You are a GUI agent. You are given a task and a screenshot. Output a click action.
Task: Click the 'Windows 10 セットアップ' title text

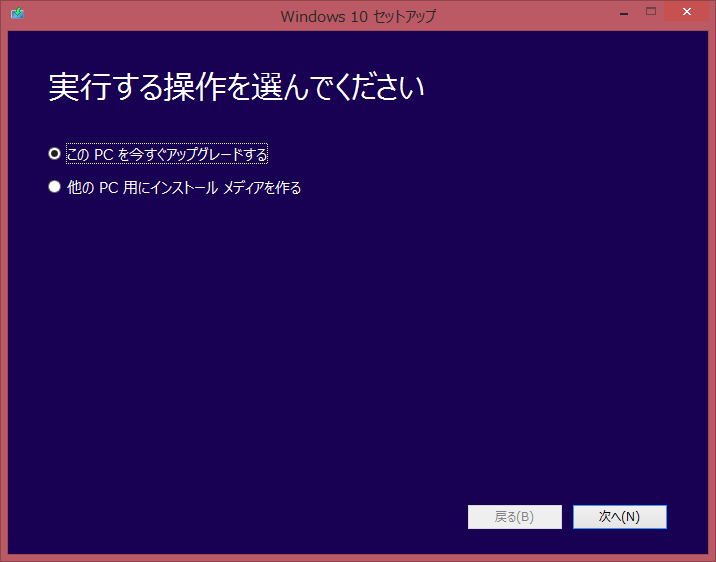[358, 16]
